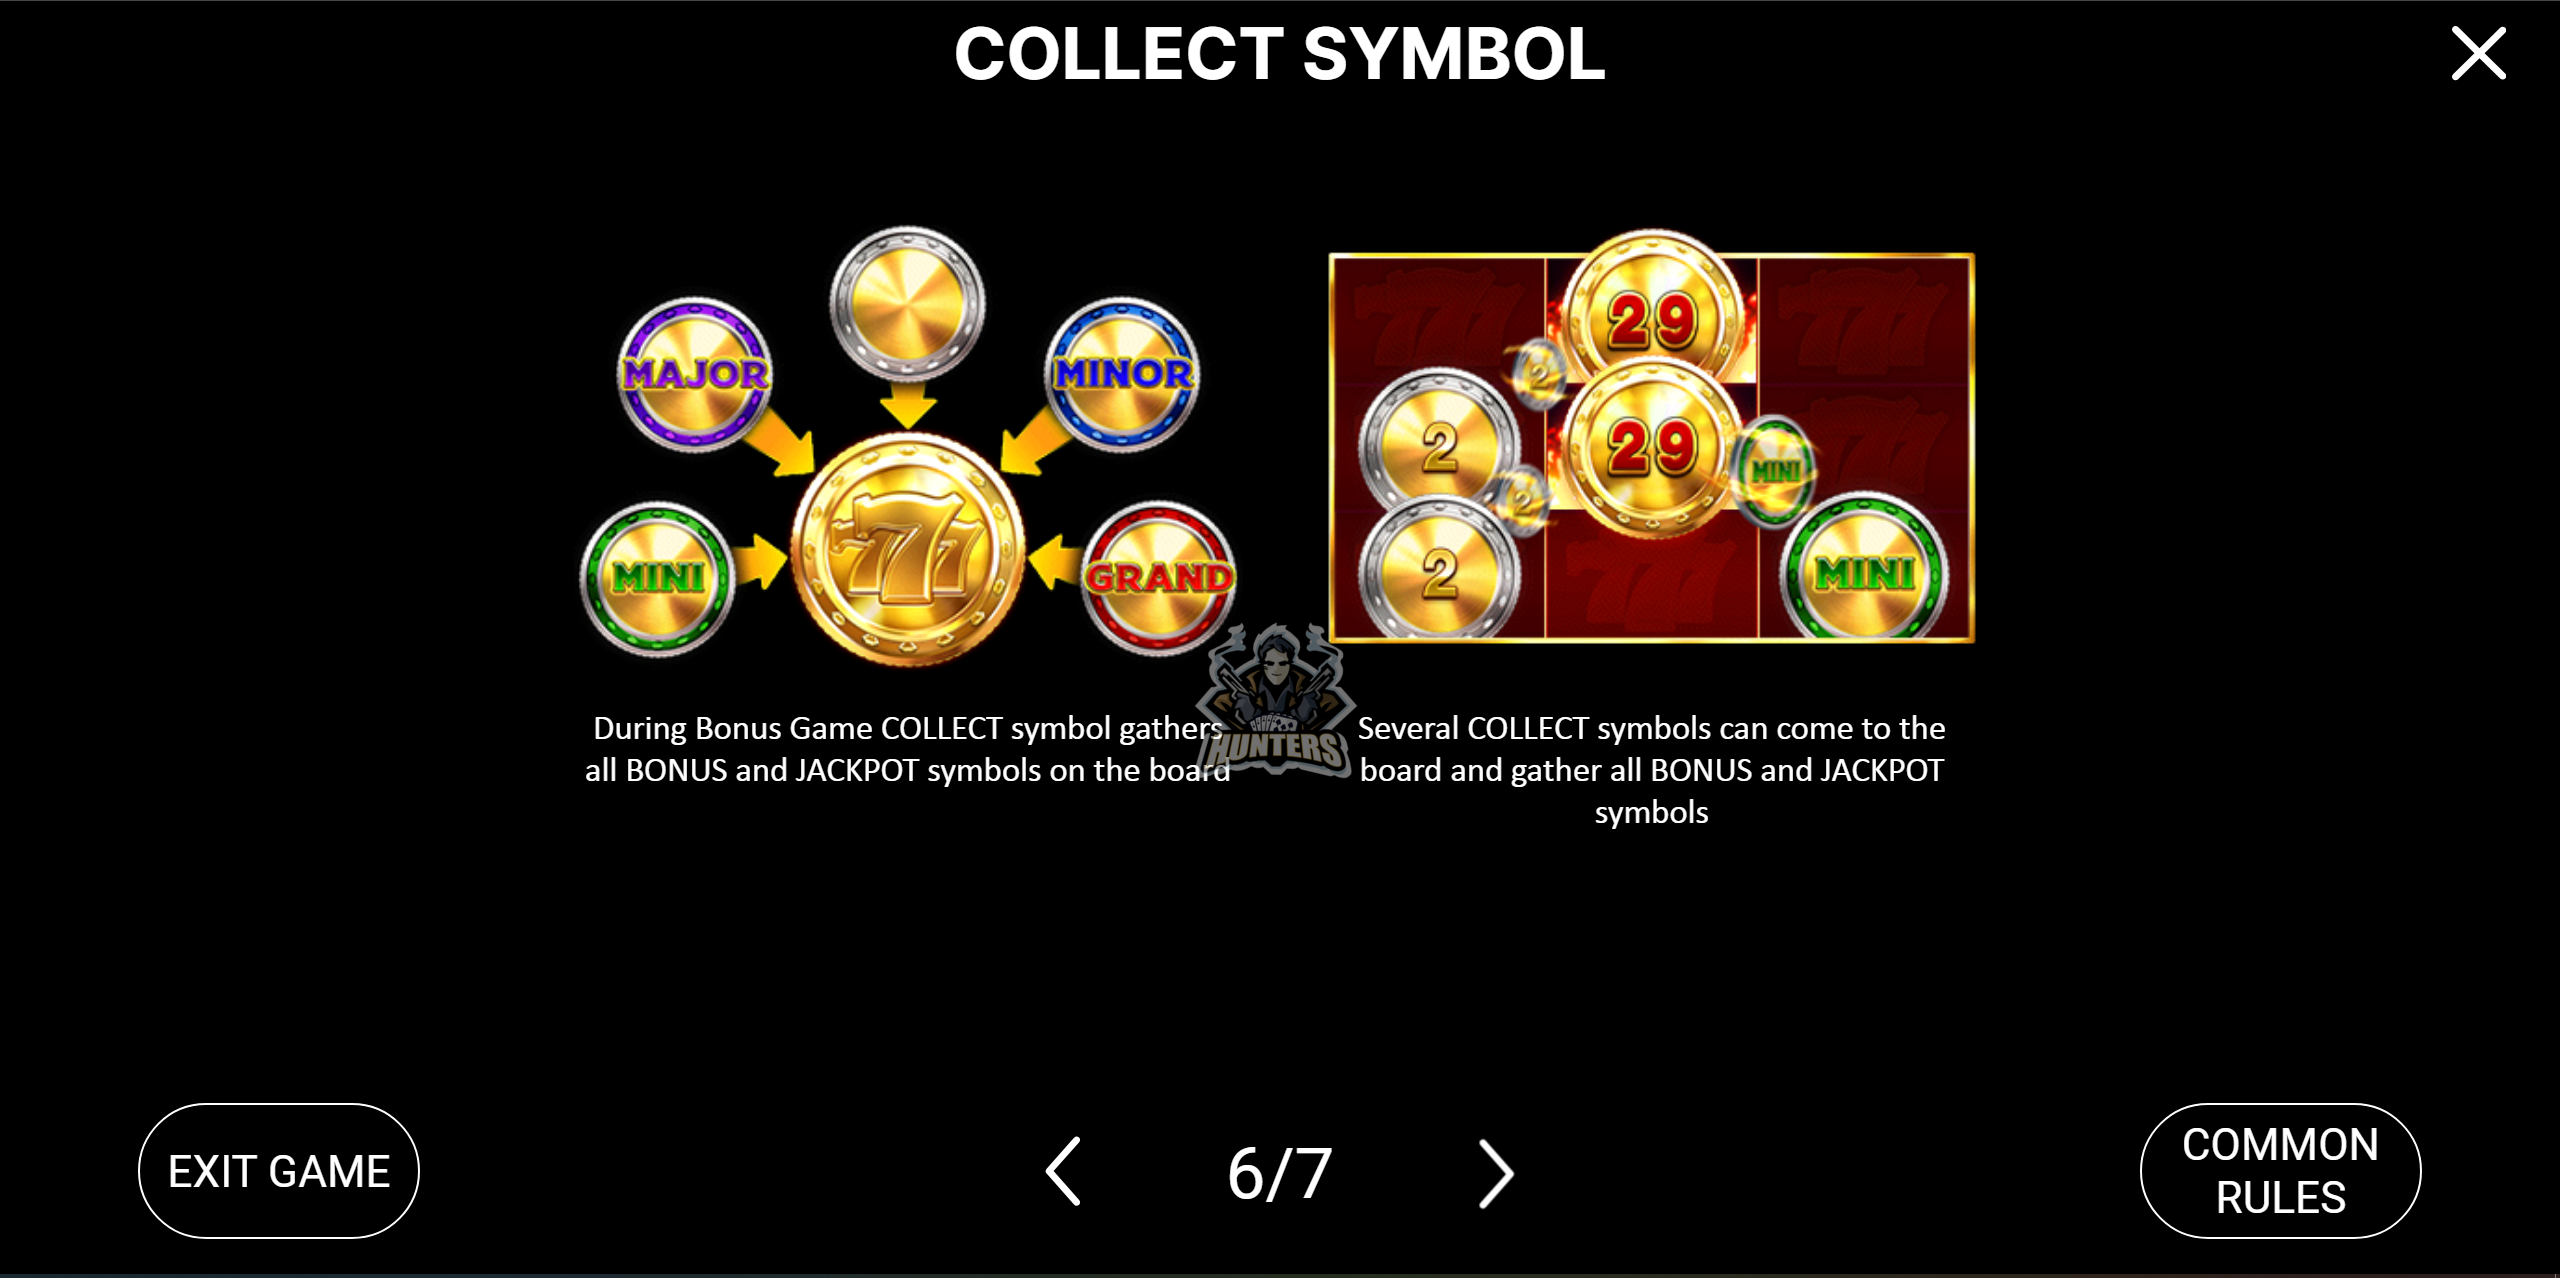The image size is (2560, 1278).
Task: Click the Hunters watermark logo
Action: click(x=1276, y=700)
